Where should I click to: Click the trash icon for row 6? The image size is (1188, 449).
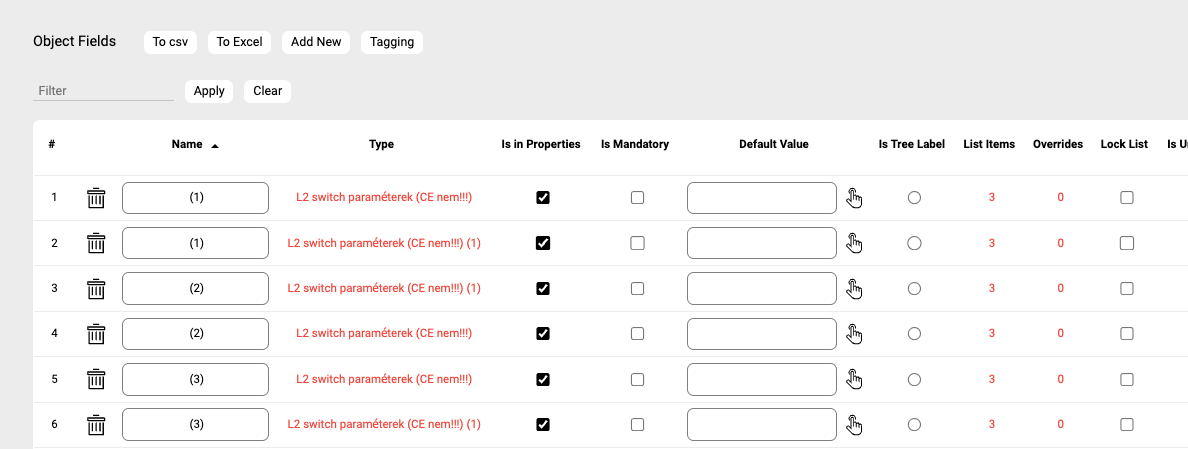pos(96,425)
